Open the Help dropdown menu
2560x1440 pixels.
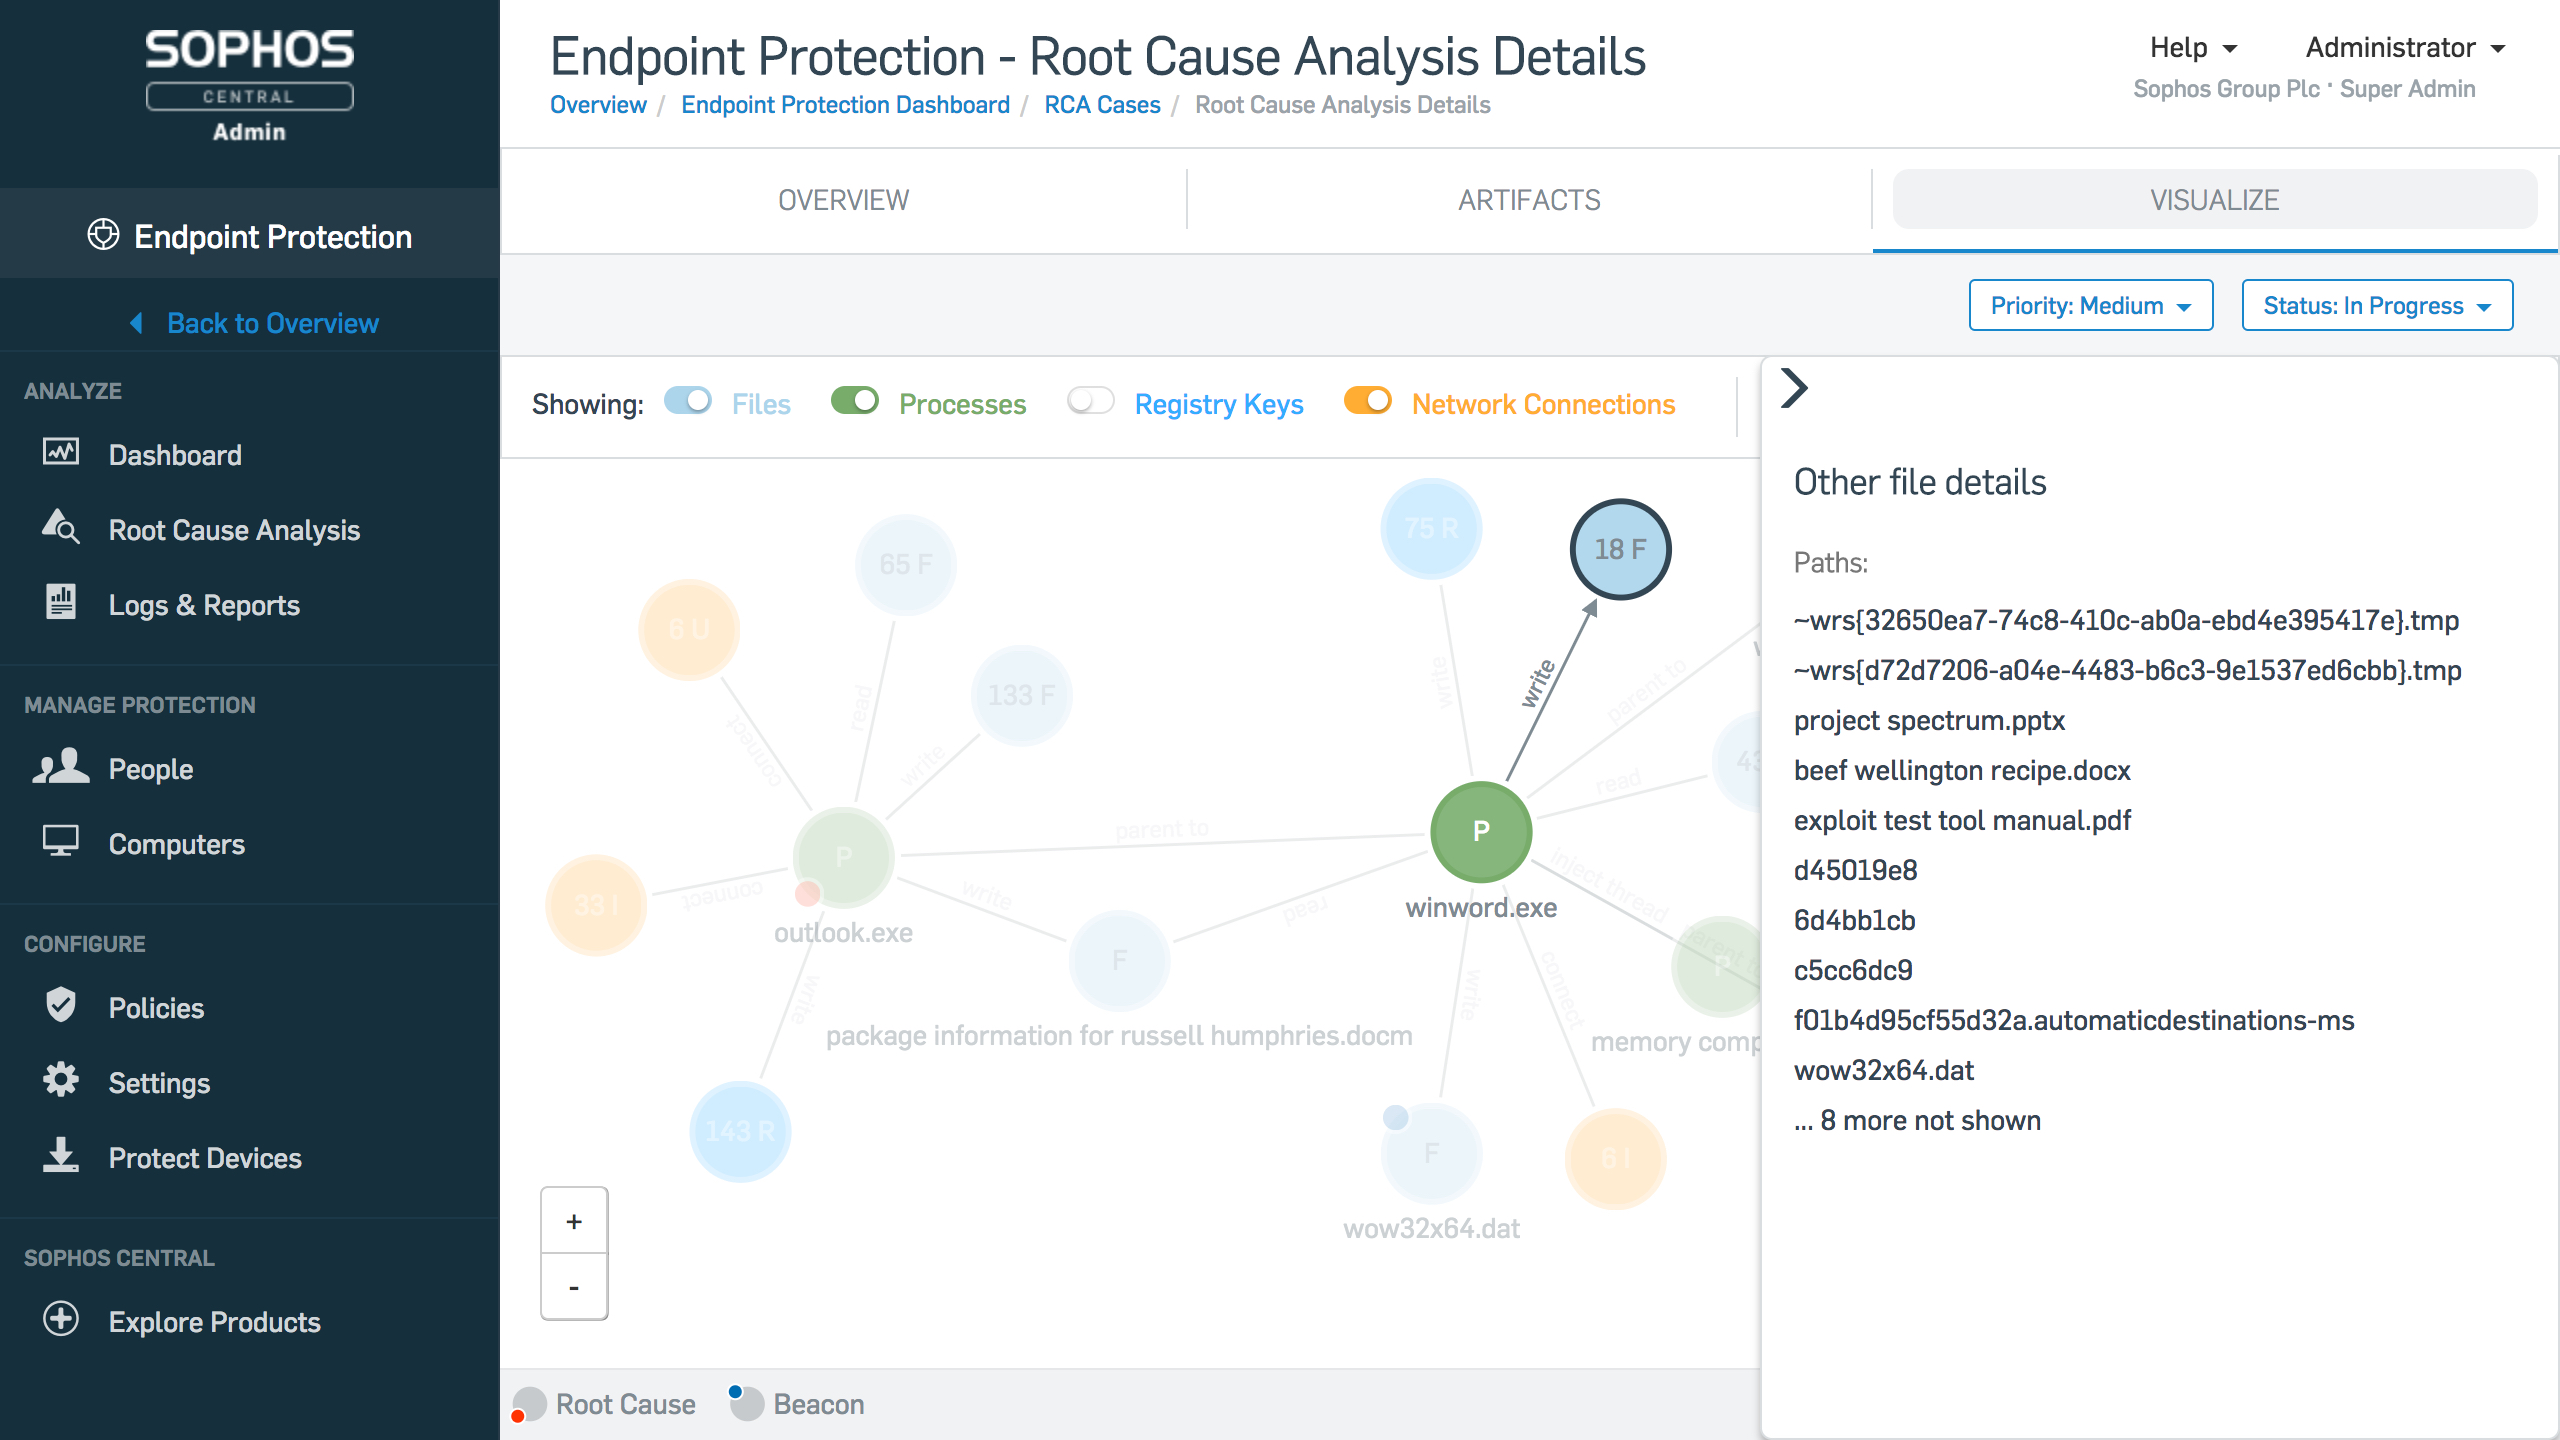2193,47
